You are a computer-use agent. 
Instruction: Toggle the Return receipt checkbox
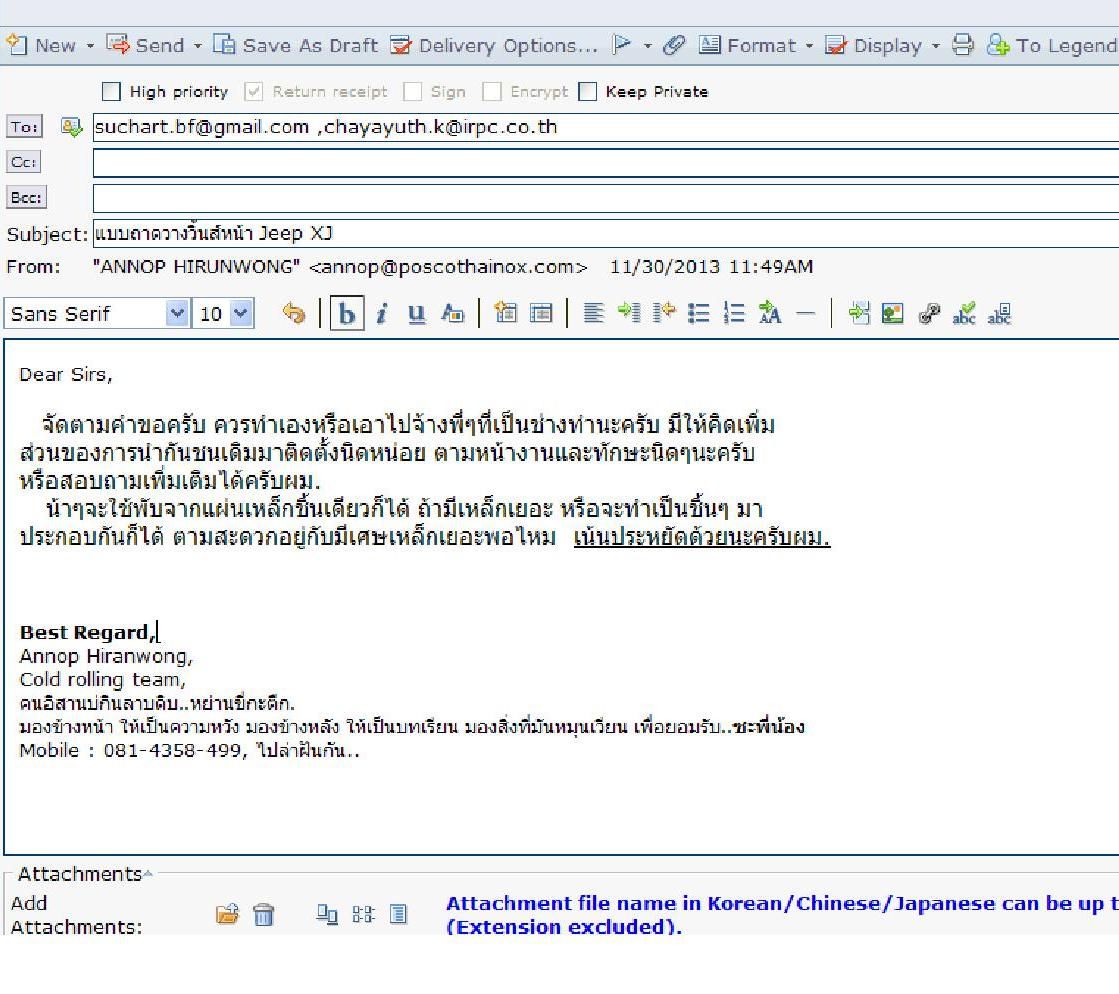click(x=255, y=92)
